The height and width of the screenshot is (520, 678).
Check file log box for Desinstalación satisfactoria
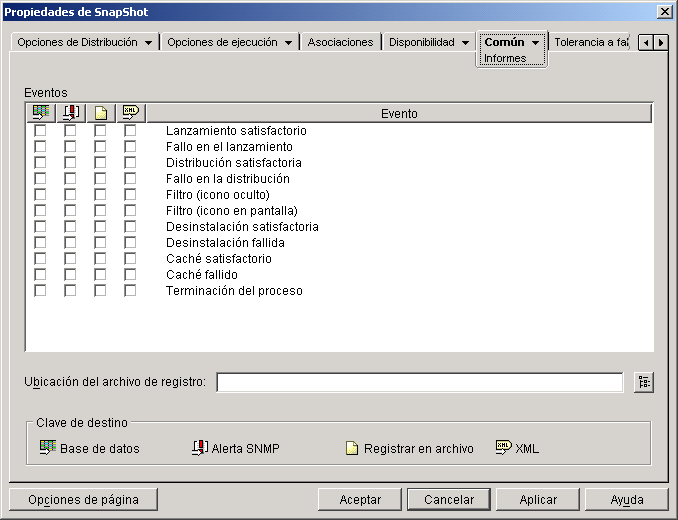click(100, 227)
